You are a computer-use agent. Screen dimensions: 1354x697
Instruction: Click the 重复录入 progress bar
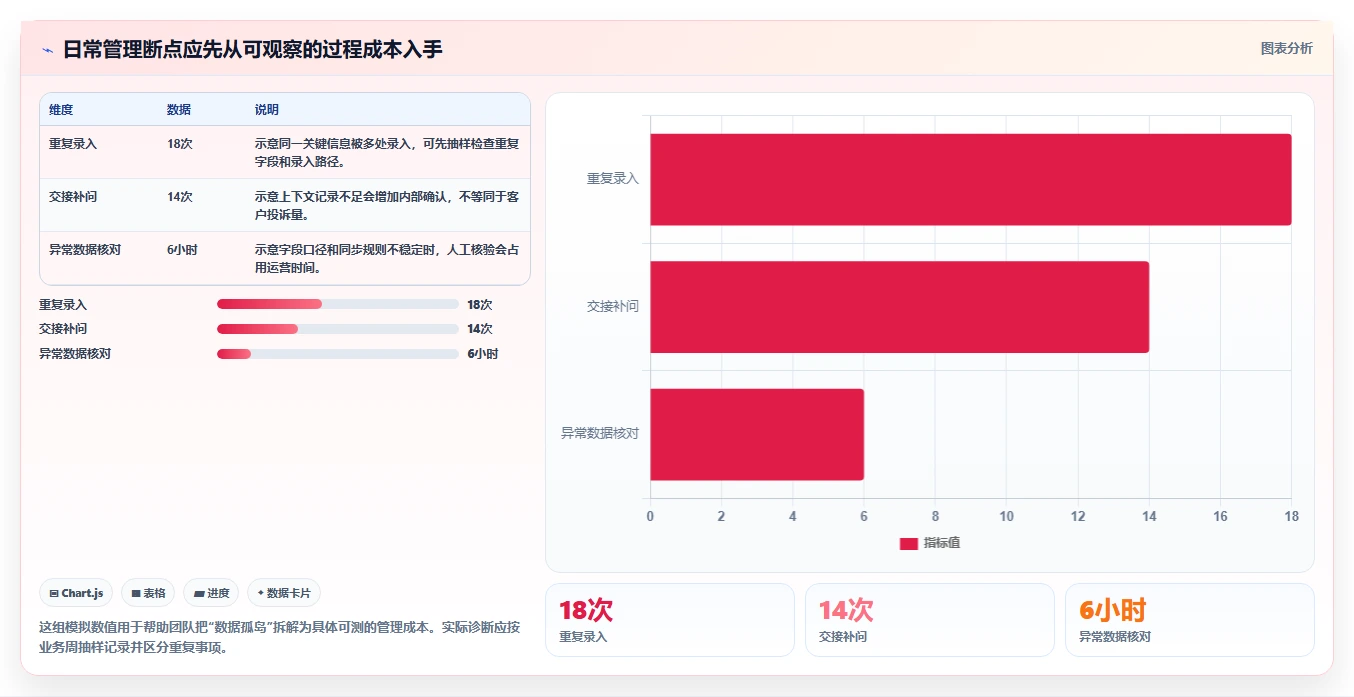tap(338, 304)
